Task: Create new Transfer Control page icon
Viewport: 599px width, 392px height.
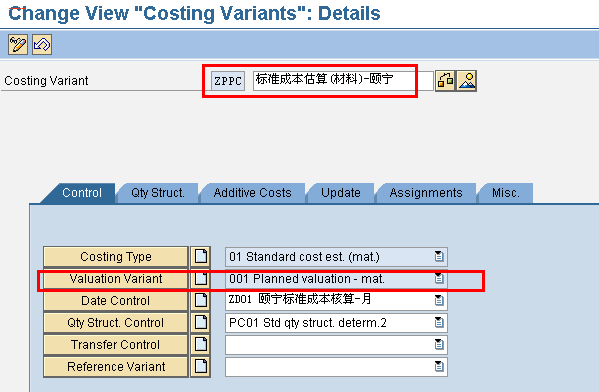Action: click(x=201, y=345)
